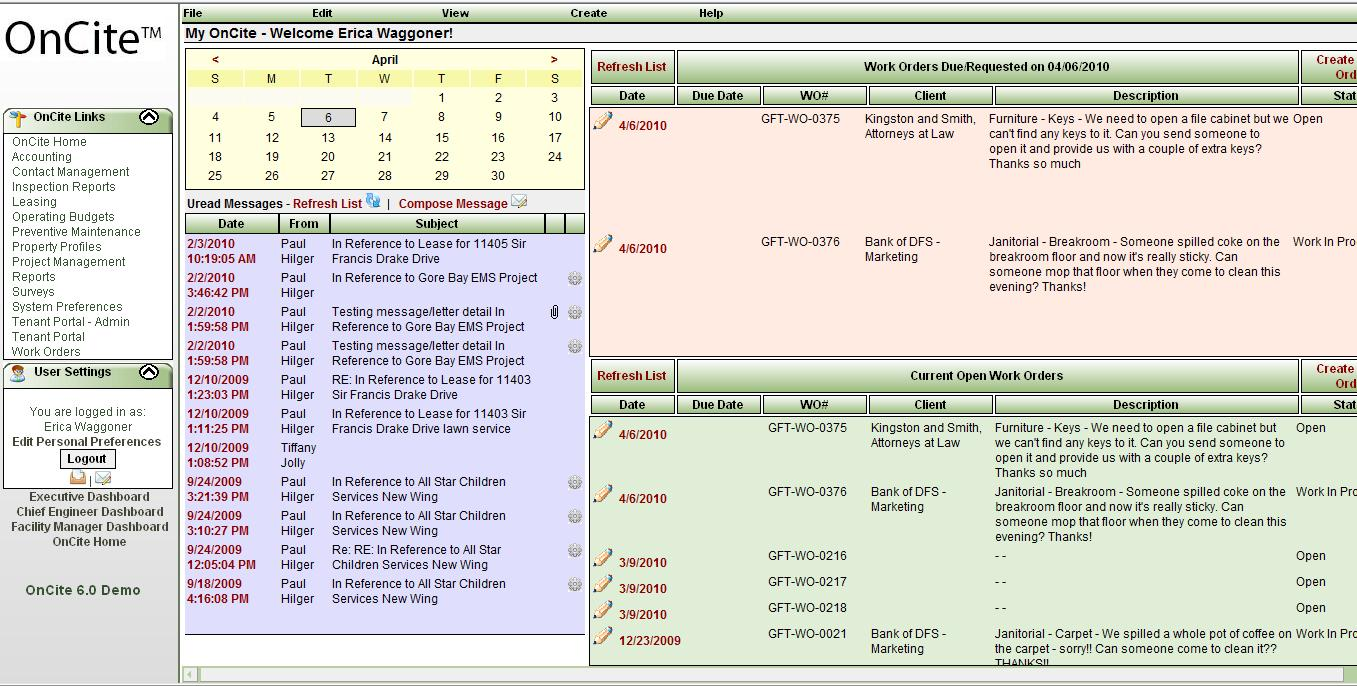Screen dimensions: 1357x686
Task: Click the refresh icon beside Unread Messages
Action: (373, 201)
